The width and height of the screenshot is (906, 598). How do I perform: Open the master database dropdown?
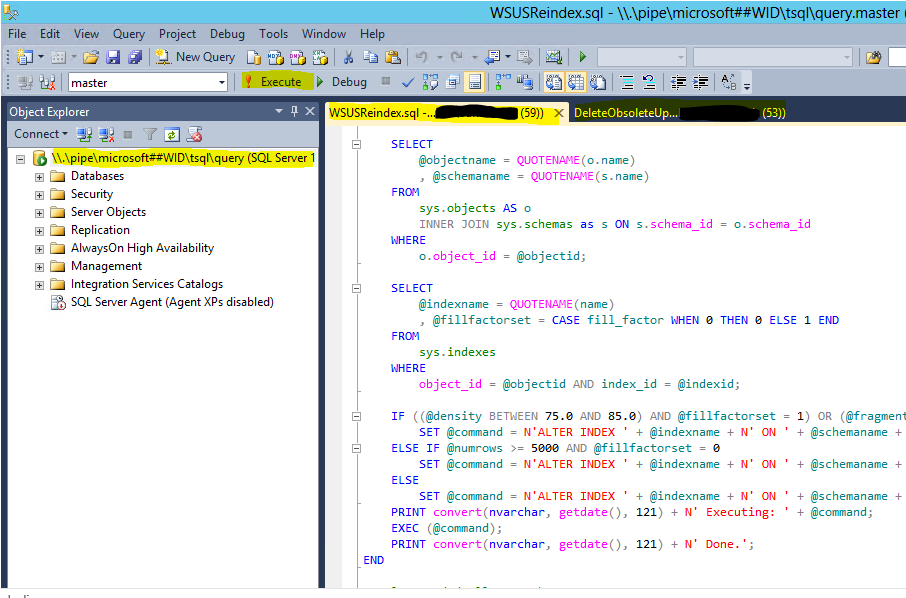(222, 83)
